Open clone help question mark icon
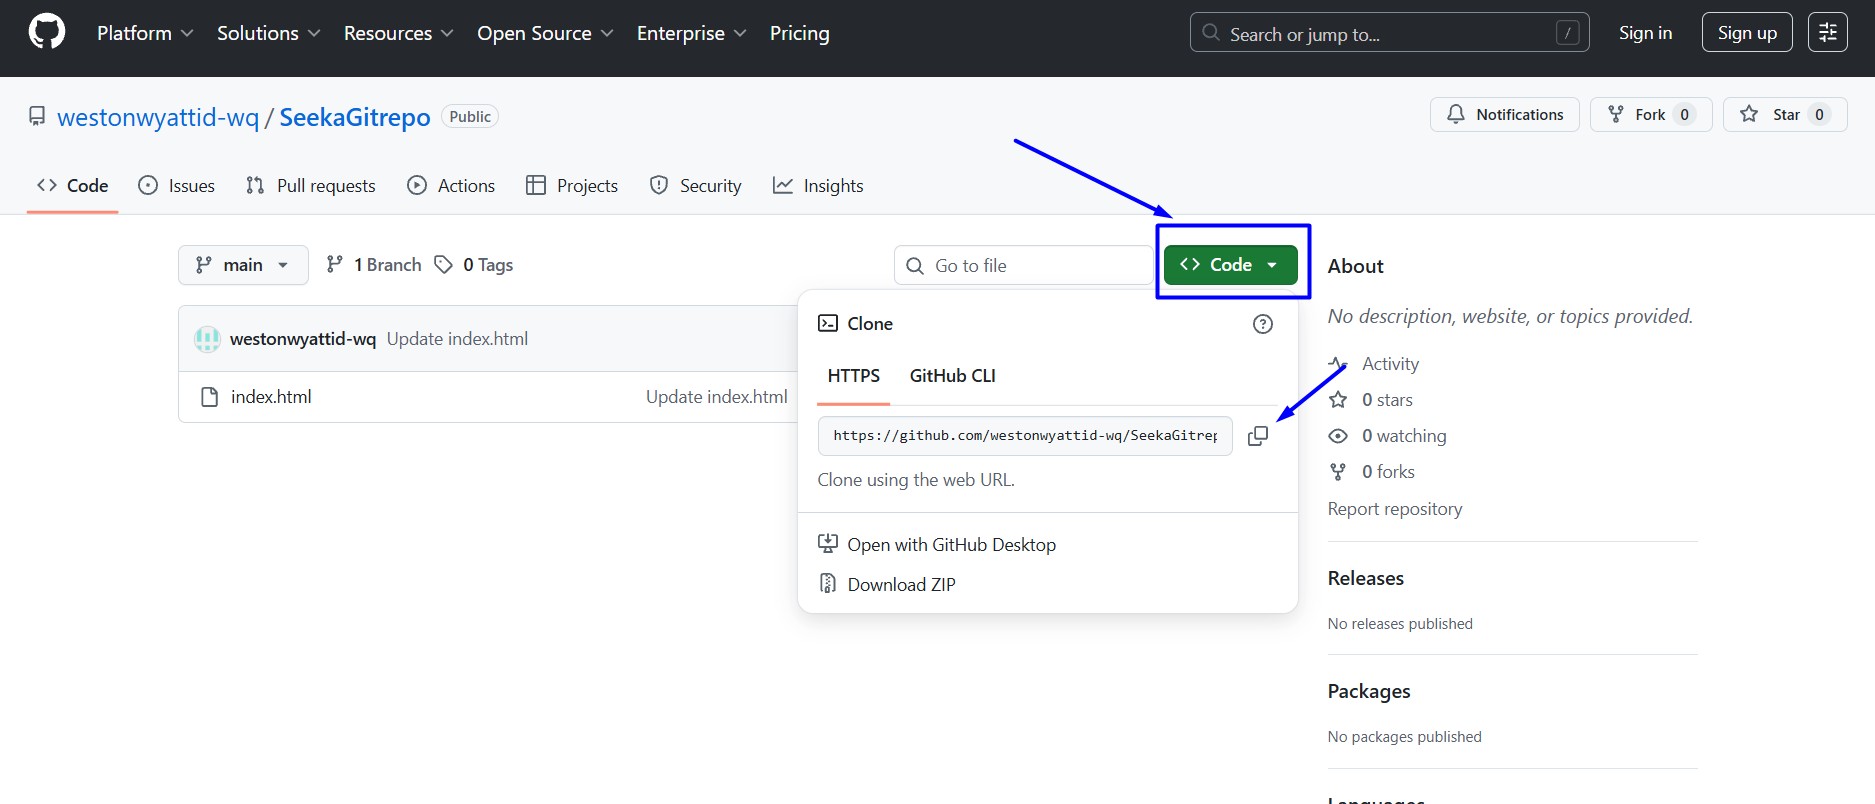Screen dimensions: 1875x804 tap(1263, 324)
